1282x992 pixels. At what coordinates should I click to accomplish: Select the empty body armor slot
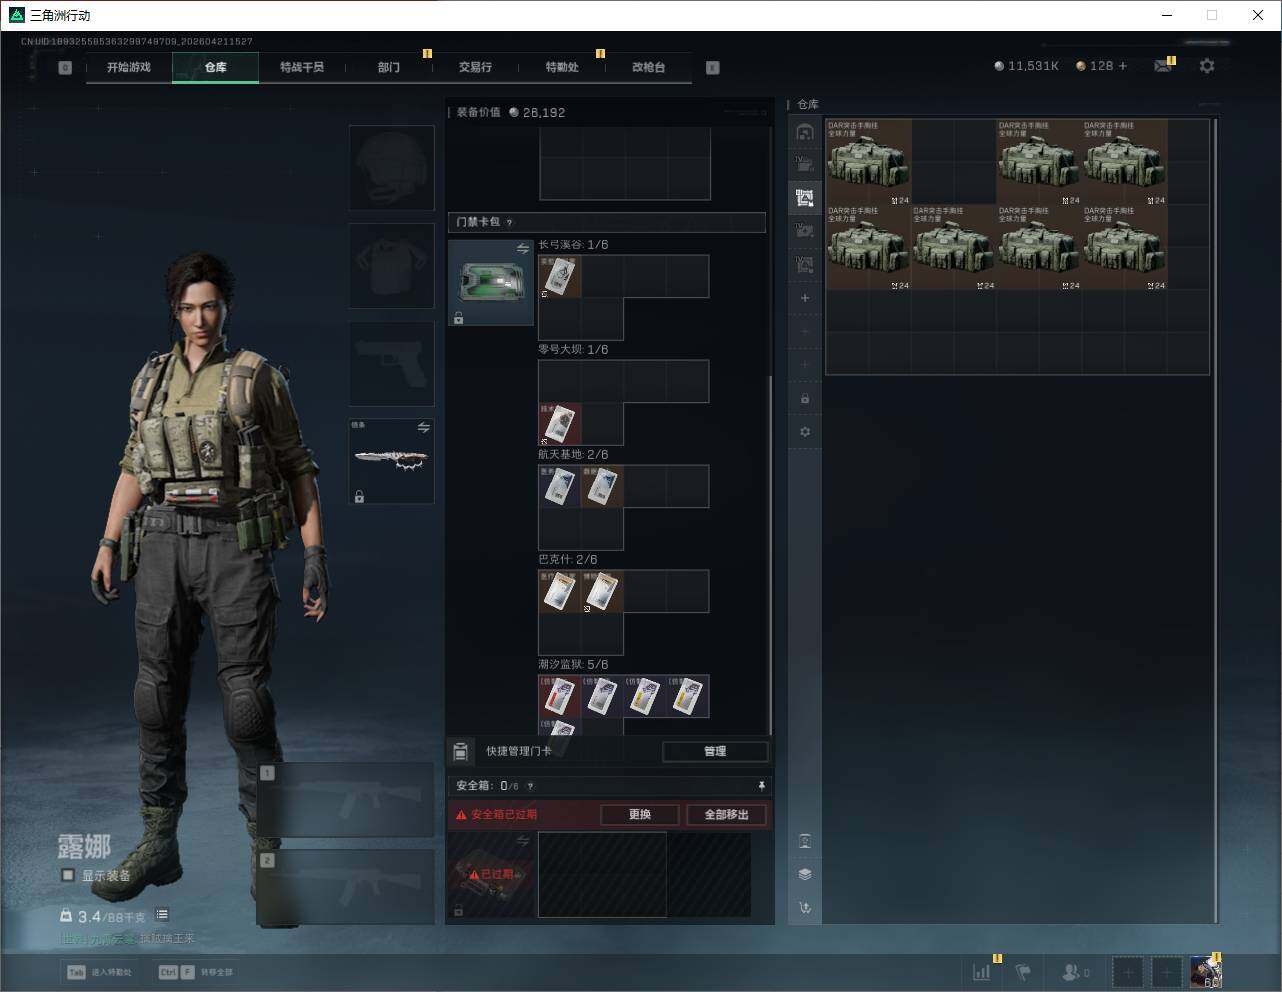[392, 265]
